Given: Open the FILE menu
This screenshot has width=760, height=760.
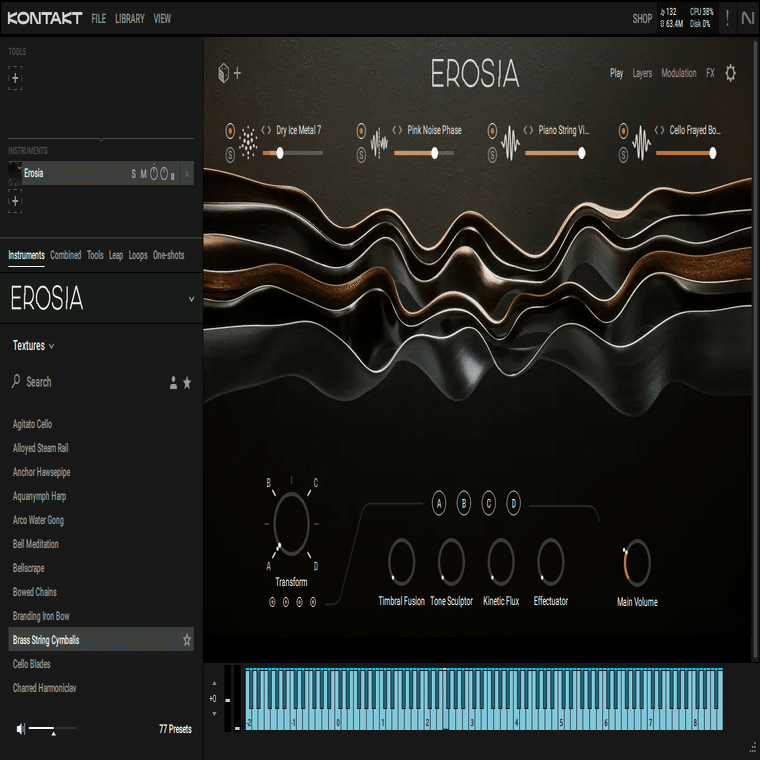Looking at the screenshot, I should click(x=98, y=18).
